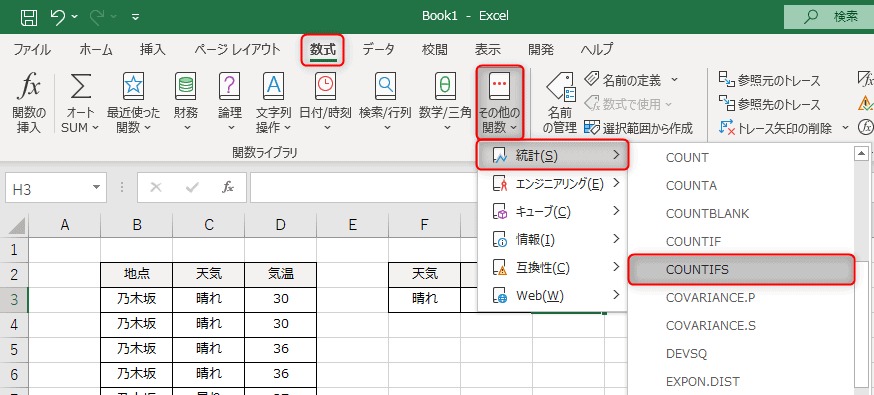Switch to the ページ レイアウト tab
The height and width of the screenshot is (395, 874).
[237, 49]
